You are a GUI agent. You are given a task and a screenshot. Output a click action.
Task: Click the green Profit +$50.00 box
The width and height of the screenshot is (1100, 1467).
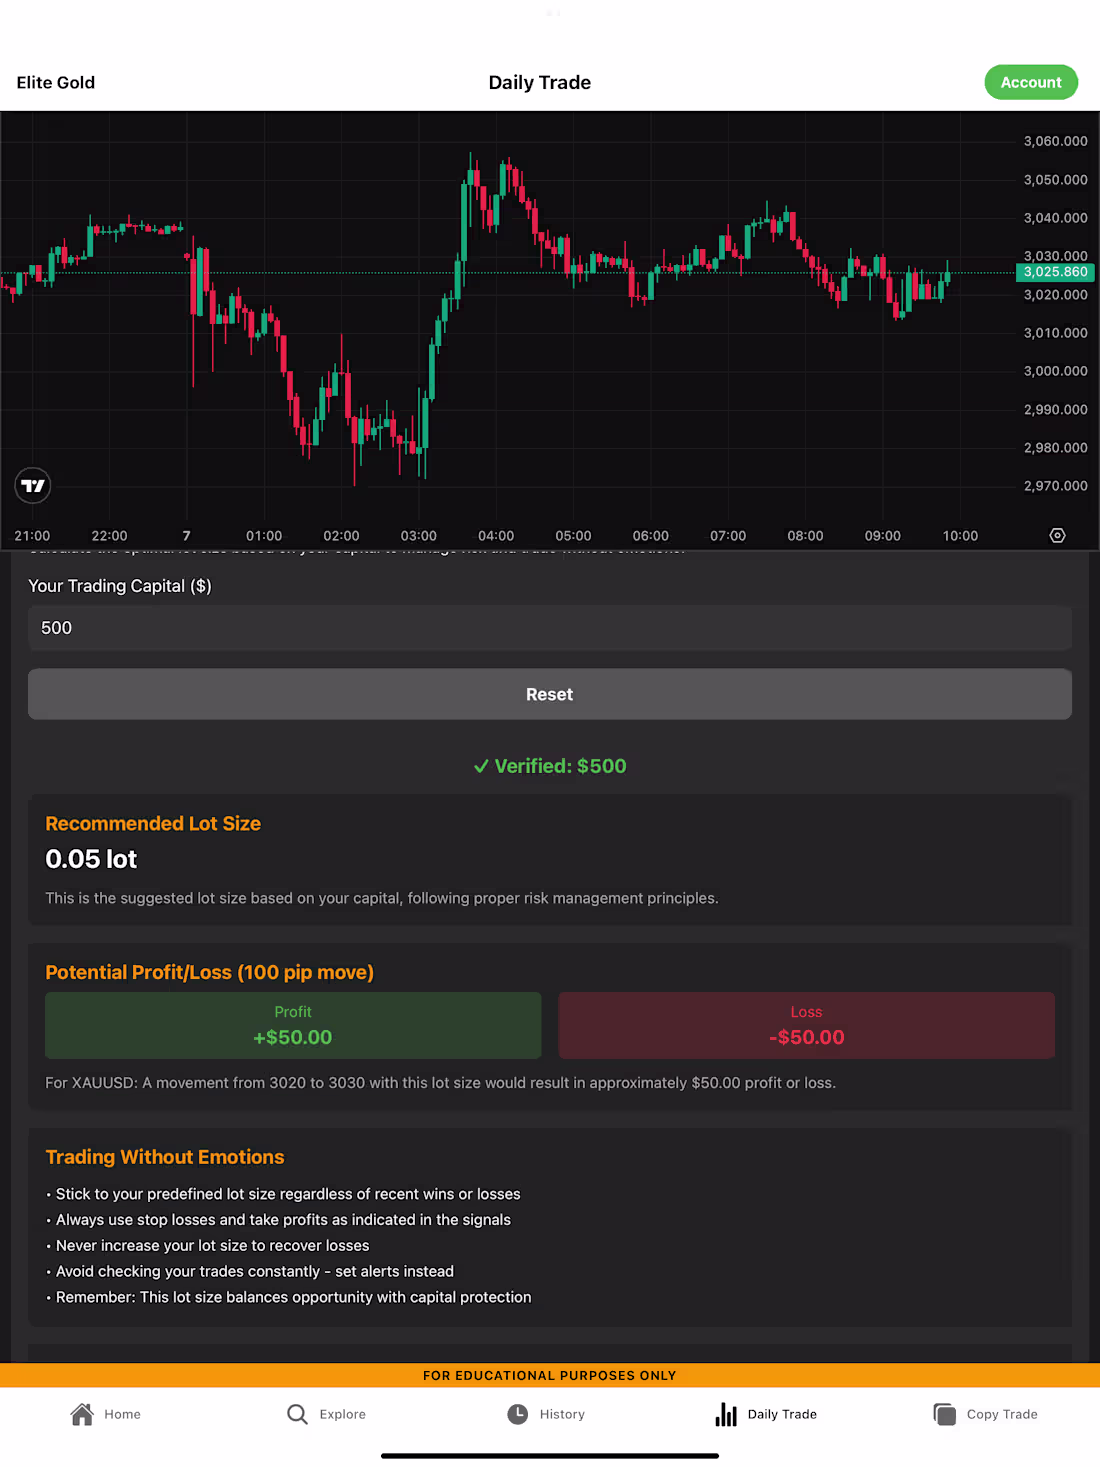point(293,1025)
